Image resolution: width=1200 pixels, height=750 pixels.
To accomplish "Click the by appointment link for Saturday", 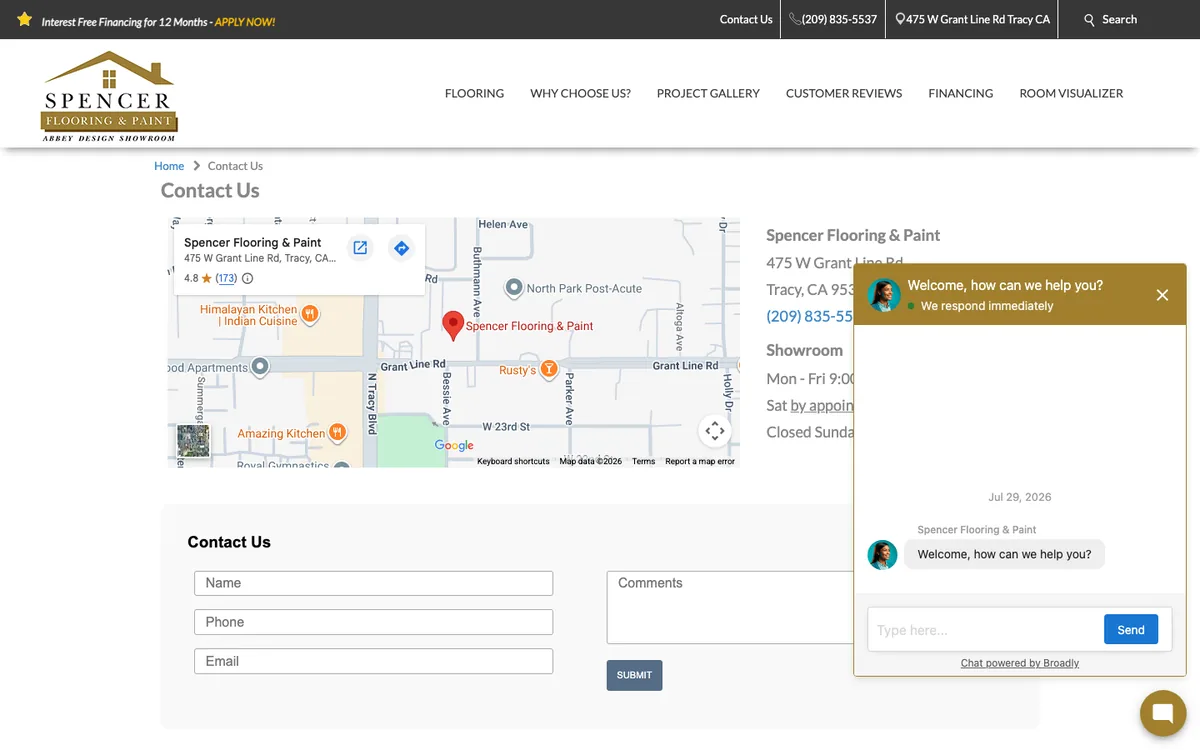I will (x=822, y=405).
